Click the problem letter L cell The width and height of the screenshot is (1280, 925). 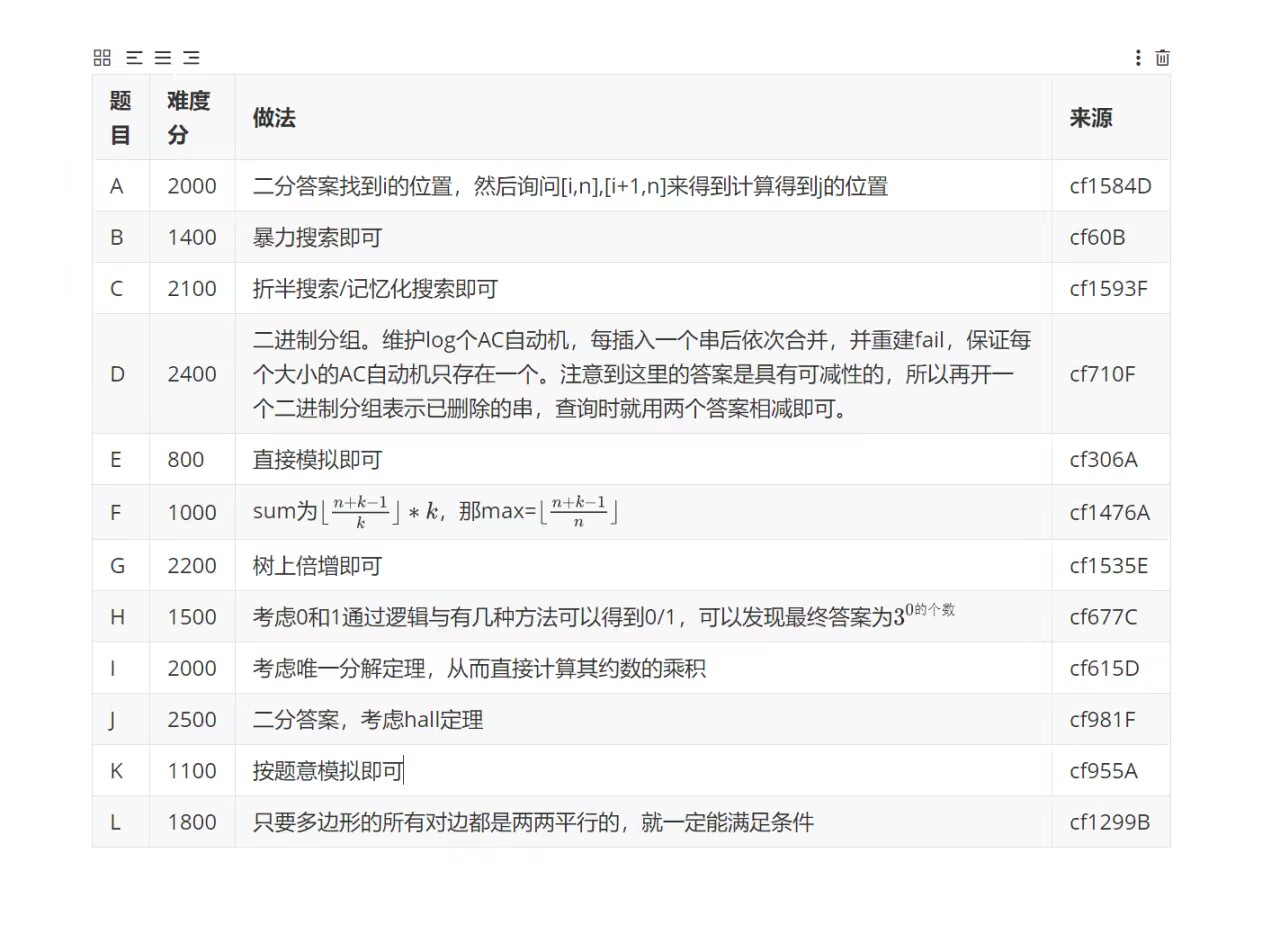pos(121,822)
